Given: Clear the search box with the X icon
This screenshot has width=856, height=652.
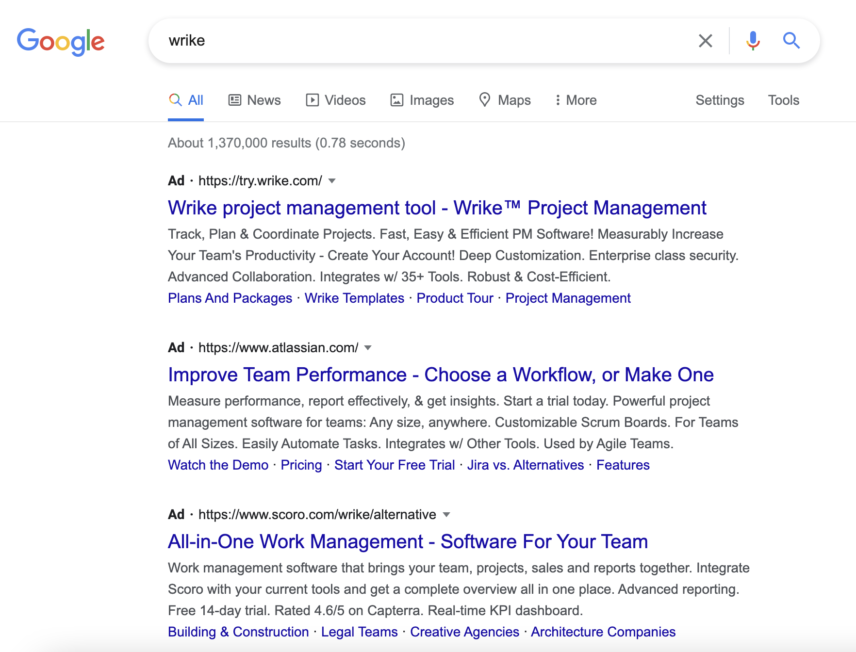Looking at the screenshot, I should coord(705,40).
